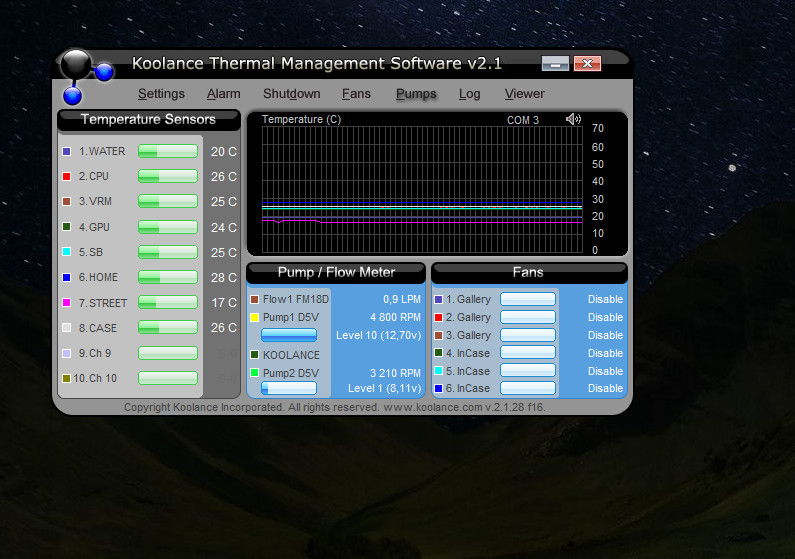
Task: Click the temperature history graph
Action: coord(422,190)
